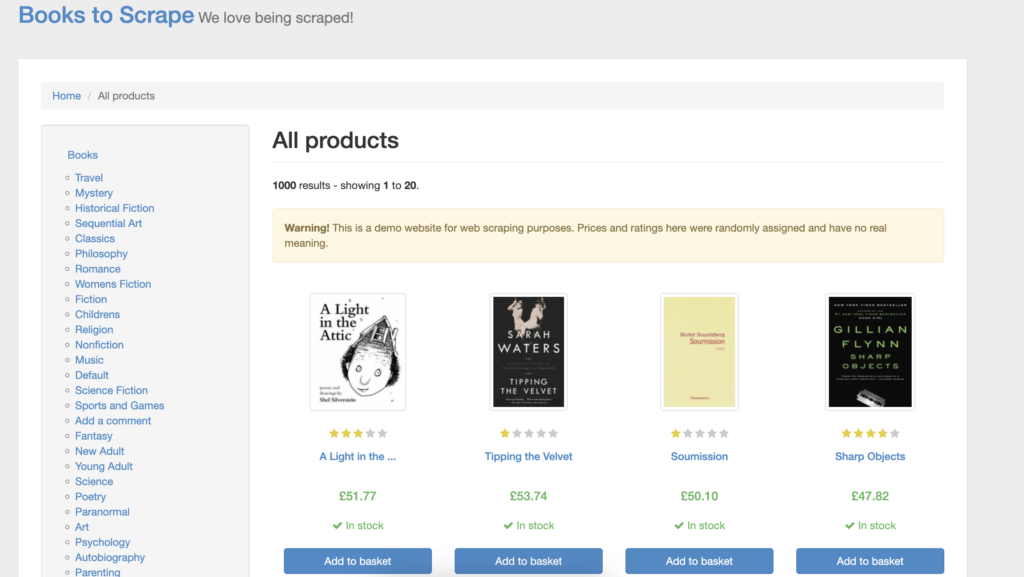Choose the Philosophy category
The height and width of the screenshot is (577, 1024).
tap(101, 253)
